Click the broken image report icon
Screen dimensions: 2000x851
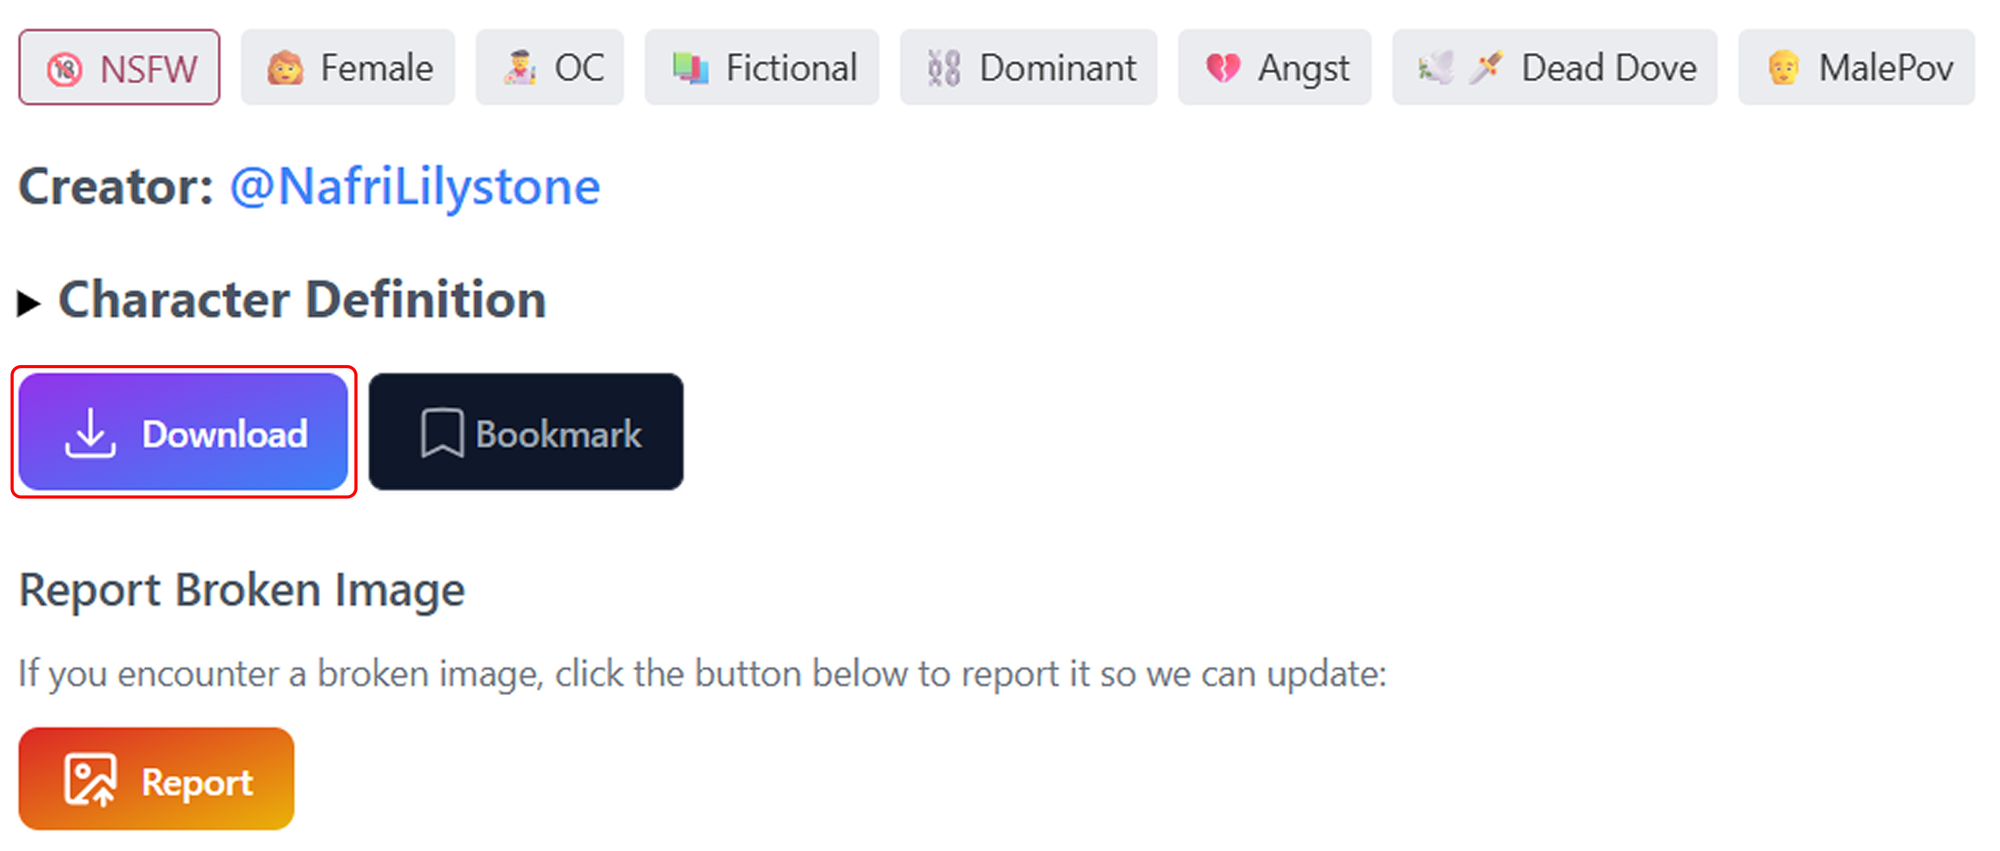90,780
